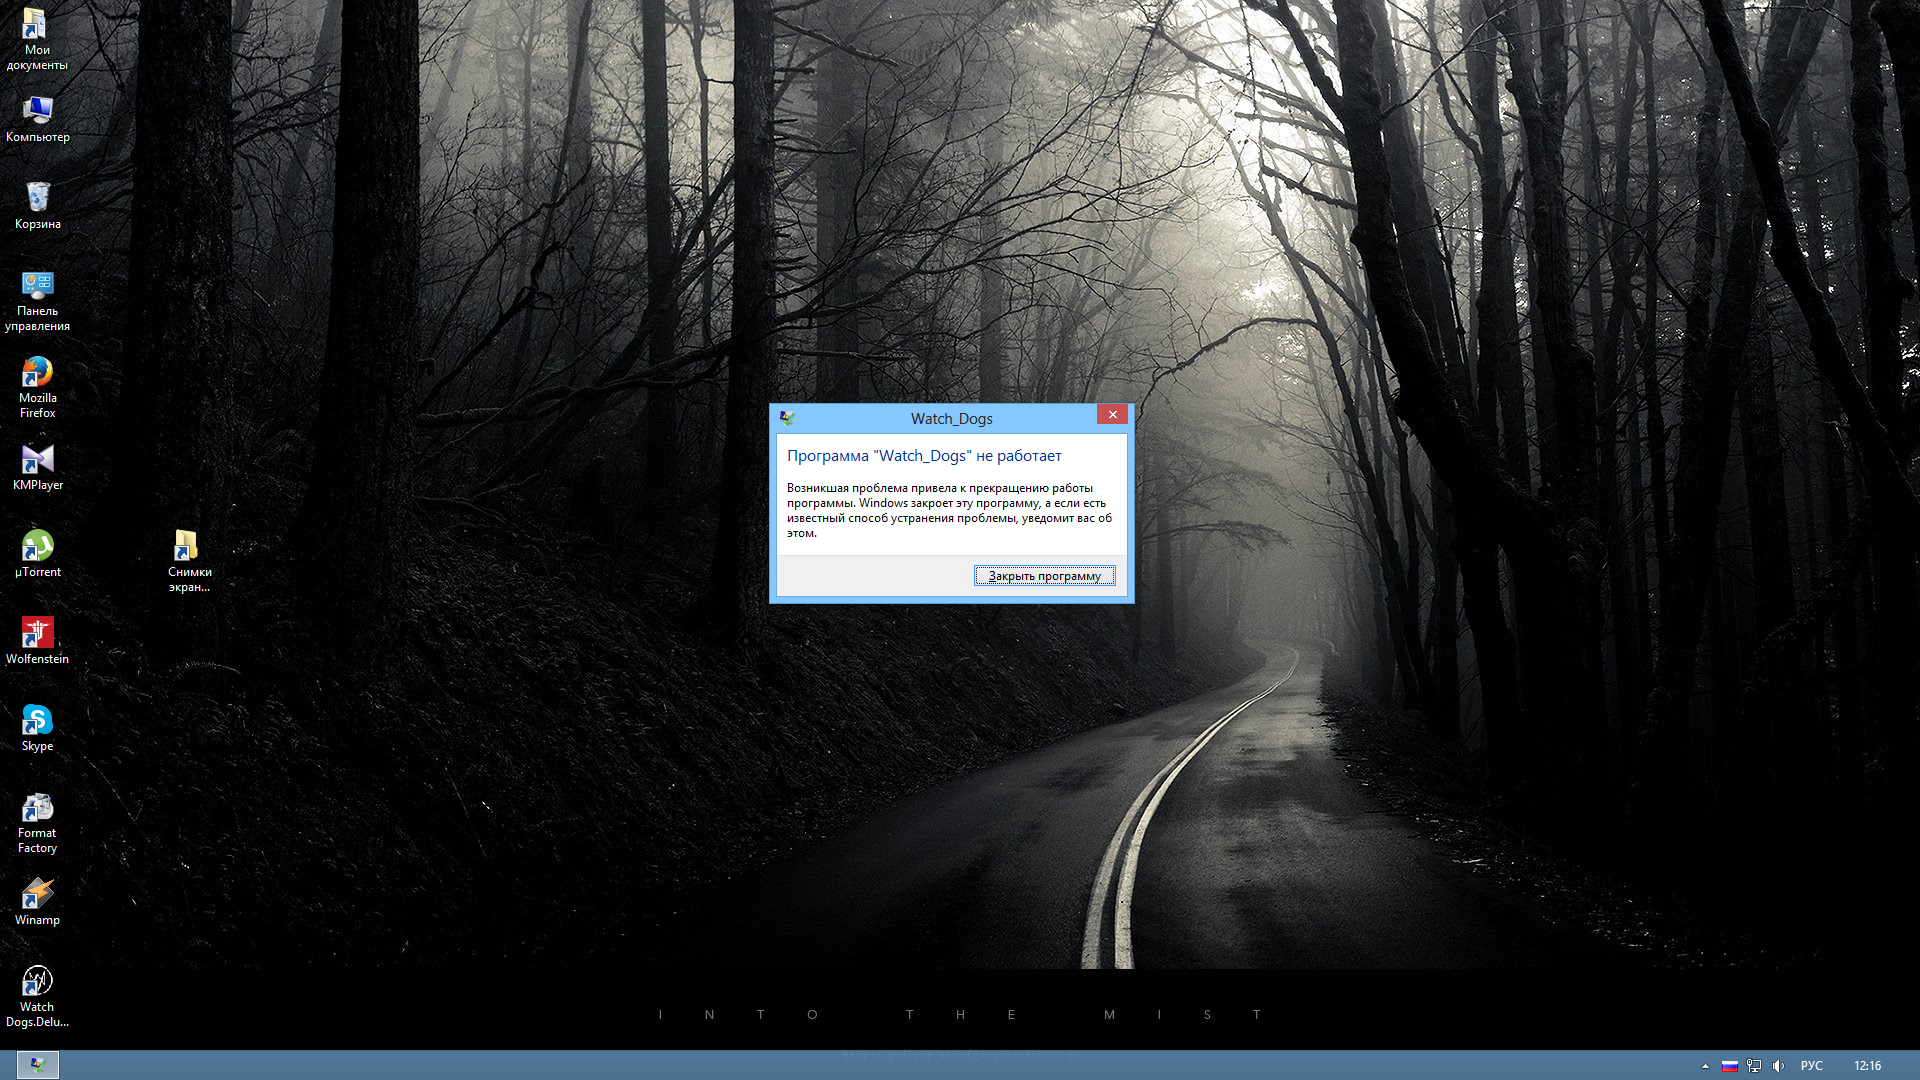Select the Компьютер desktop icon
Viewport: 1920px width, 1080px height.
[37, 119]
